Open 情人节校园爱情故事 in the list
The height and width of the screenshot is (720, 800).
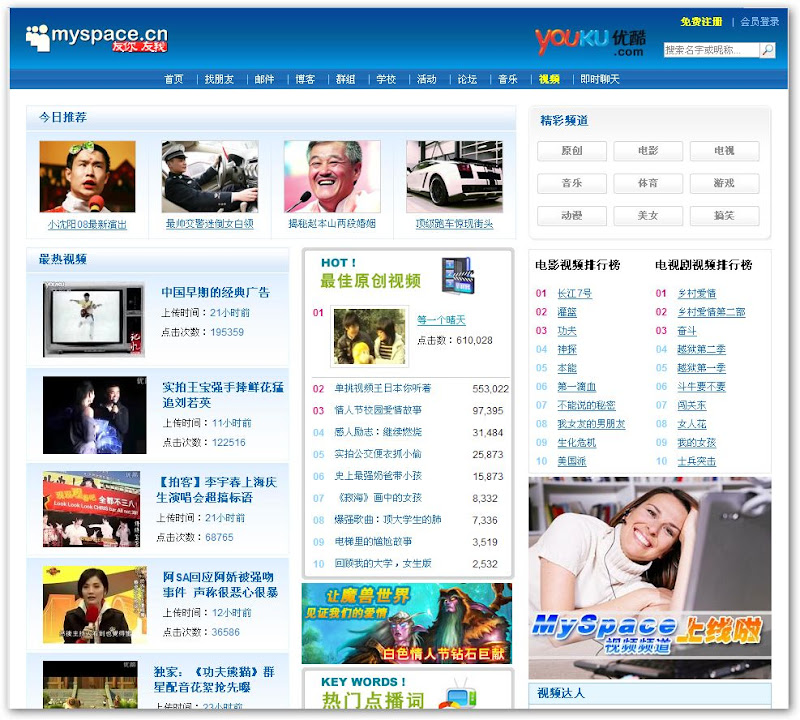(378, 410)
